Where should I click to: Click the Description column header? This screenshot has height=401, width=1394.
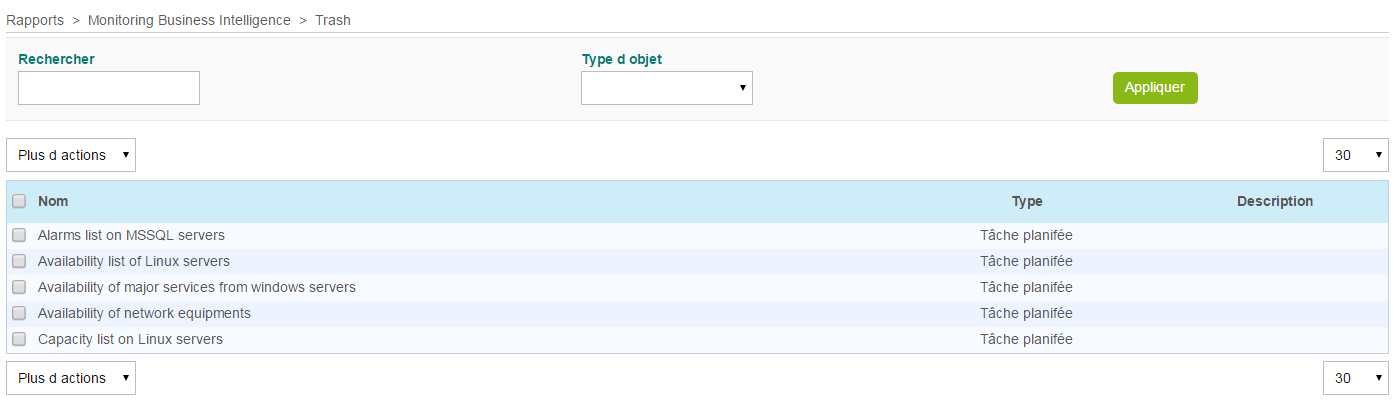[1274, 201]
